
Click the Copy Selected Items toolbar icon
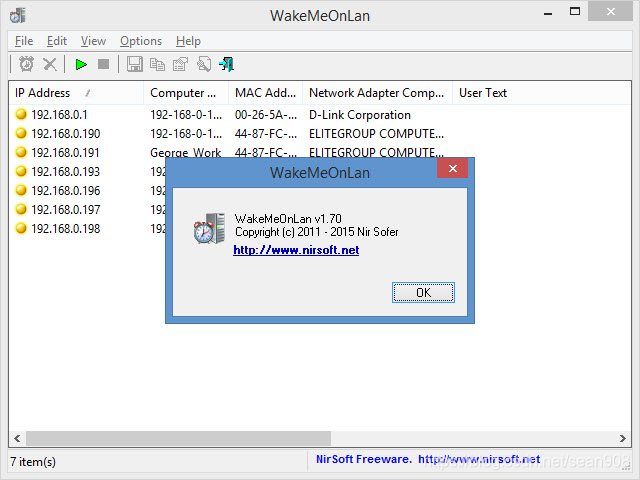pos(157,64)
